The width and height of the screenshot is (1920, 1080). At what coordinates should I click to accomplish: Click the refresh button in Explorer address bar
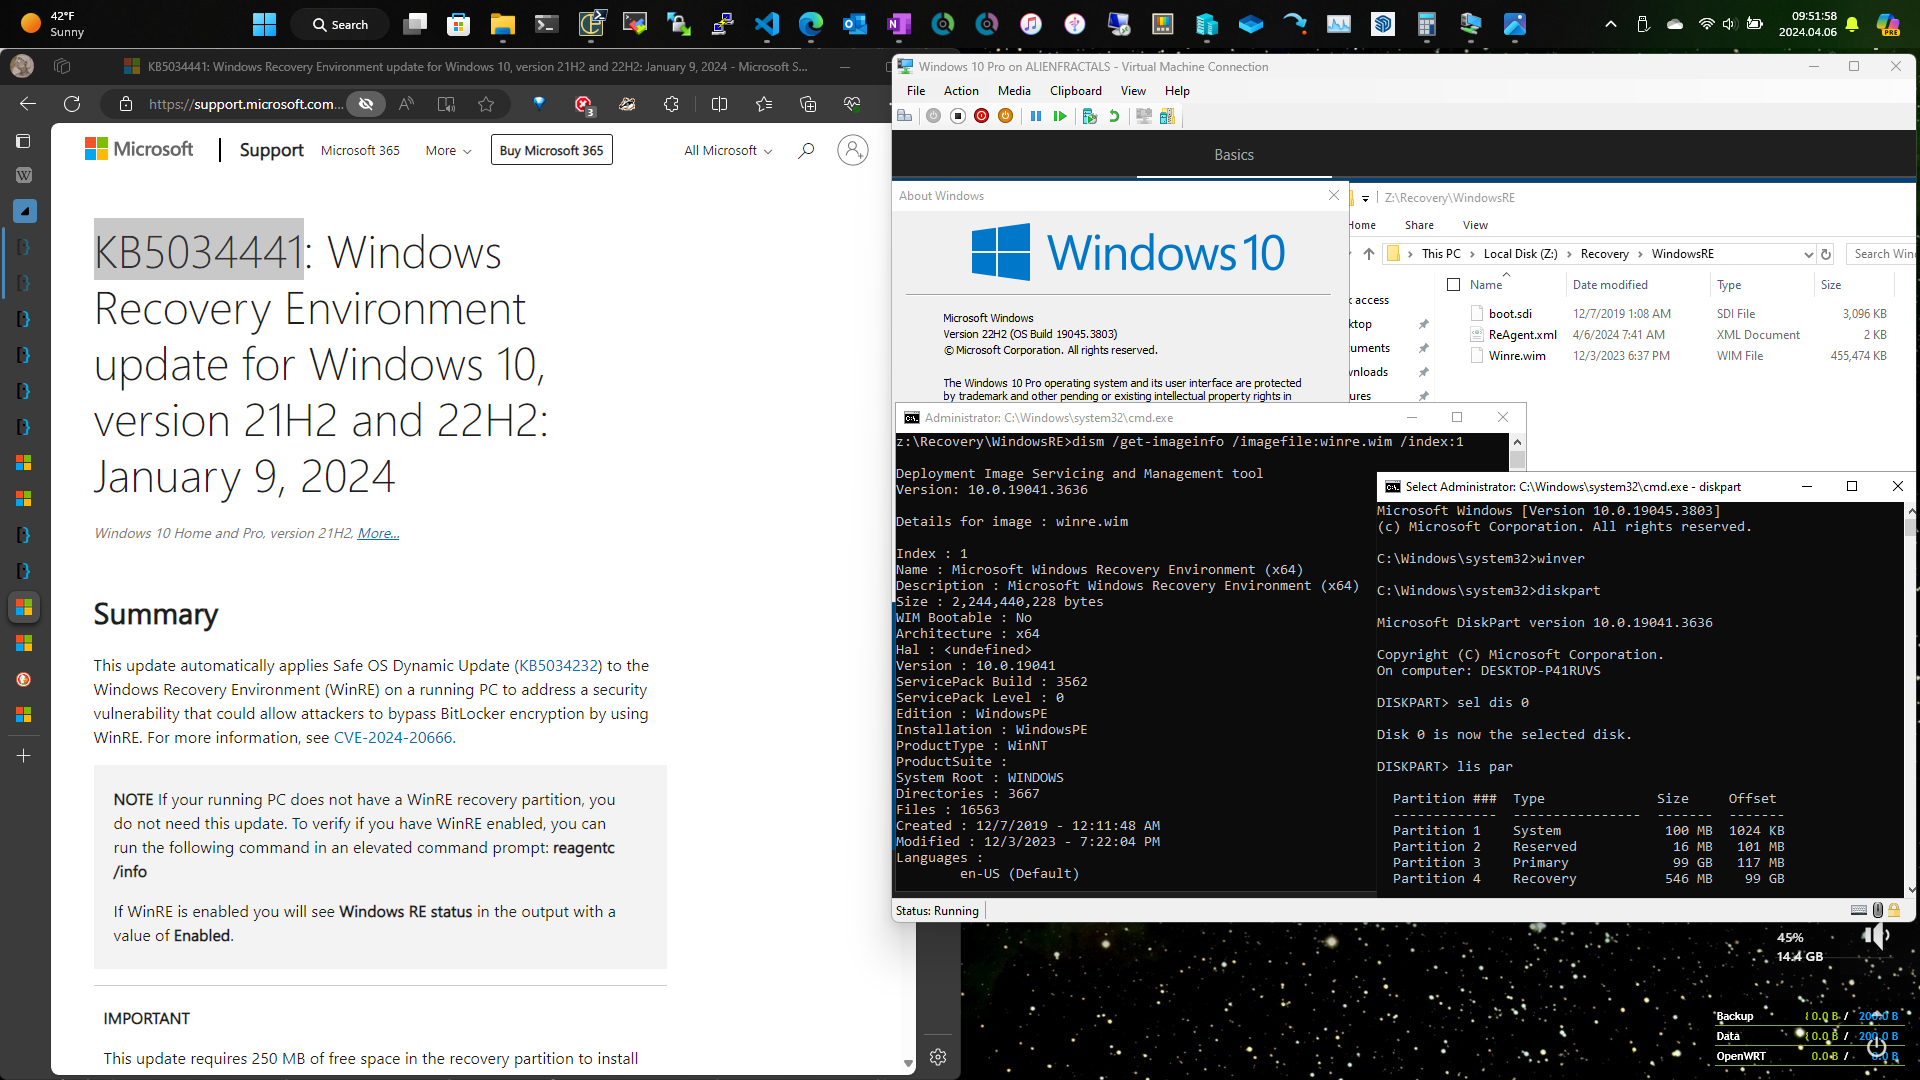[x=1826, y=254]
